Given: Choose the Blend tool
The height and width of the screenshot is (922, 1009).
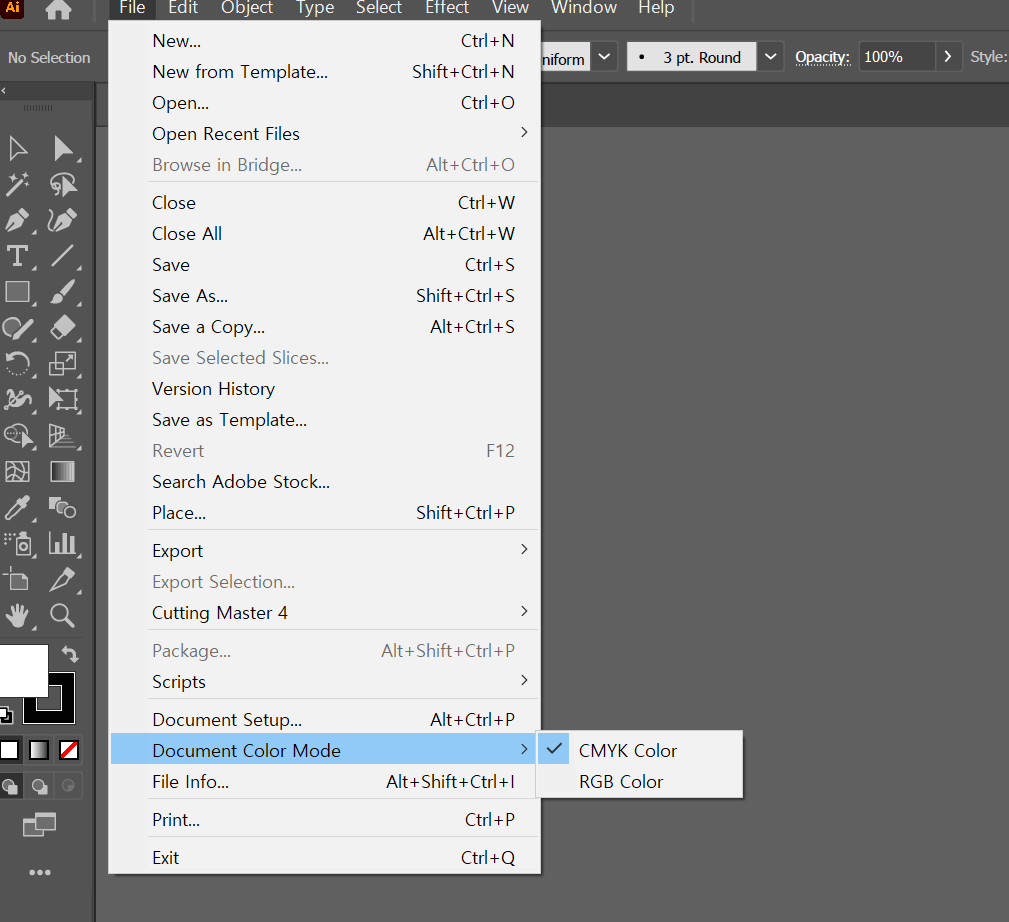Looking at the screenshot, I should [63, 508].
